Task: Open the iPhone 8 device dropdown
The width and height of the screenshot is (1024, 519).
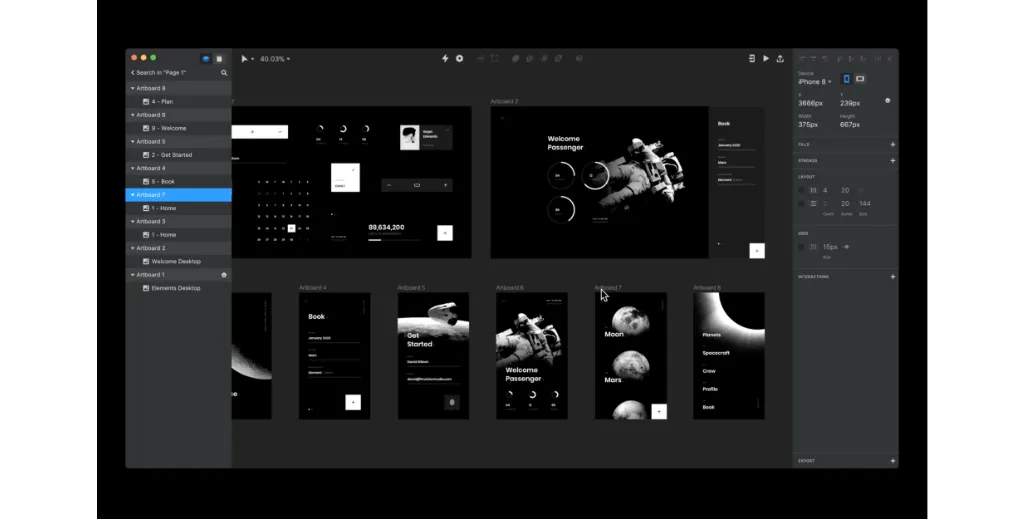Action: 815,82
